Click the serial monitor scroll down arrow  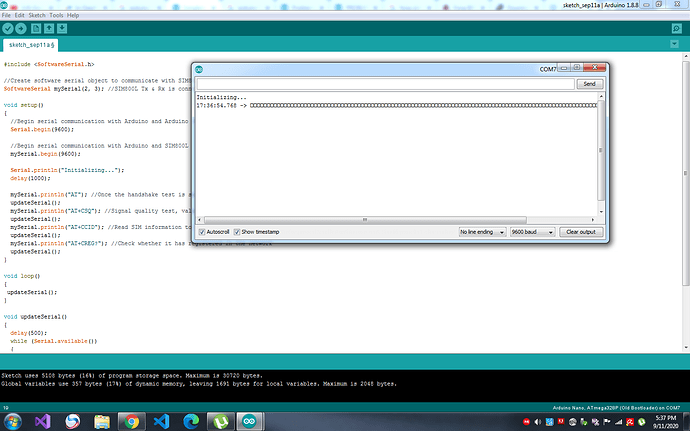coord(601,212)
